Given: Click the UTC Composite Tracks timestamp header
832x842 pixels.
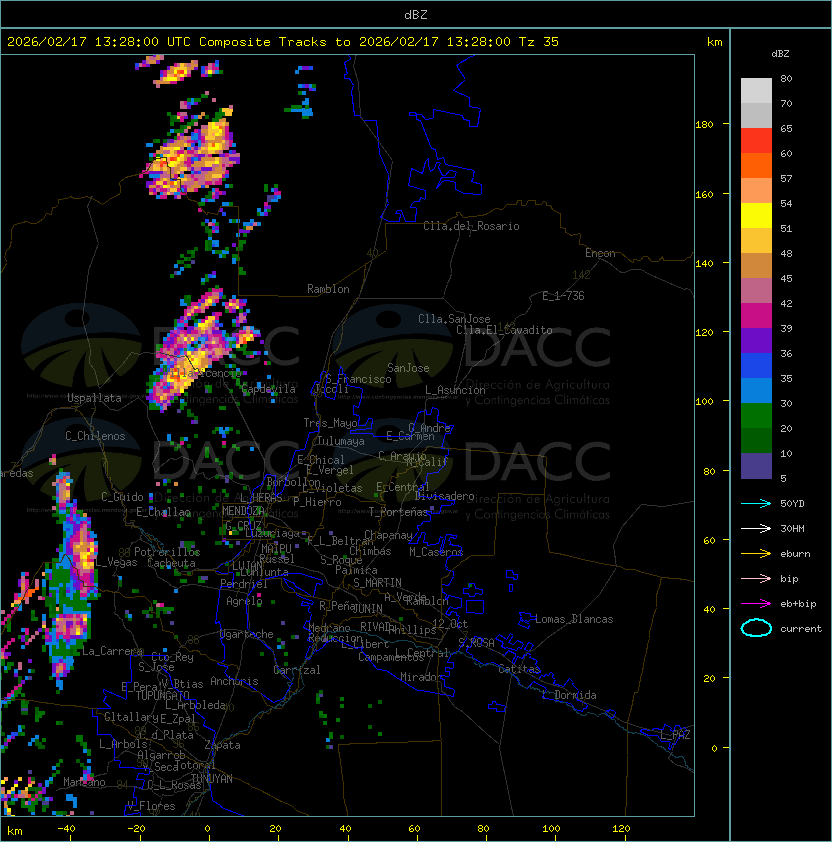Looking at the screenshot, I should pos(283,41).
